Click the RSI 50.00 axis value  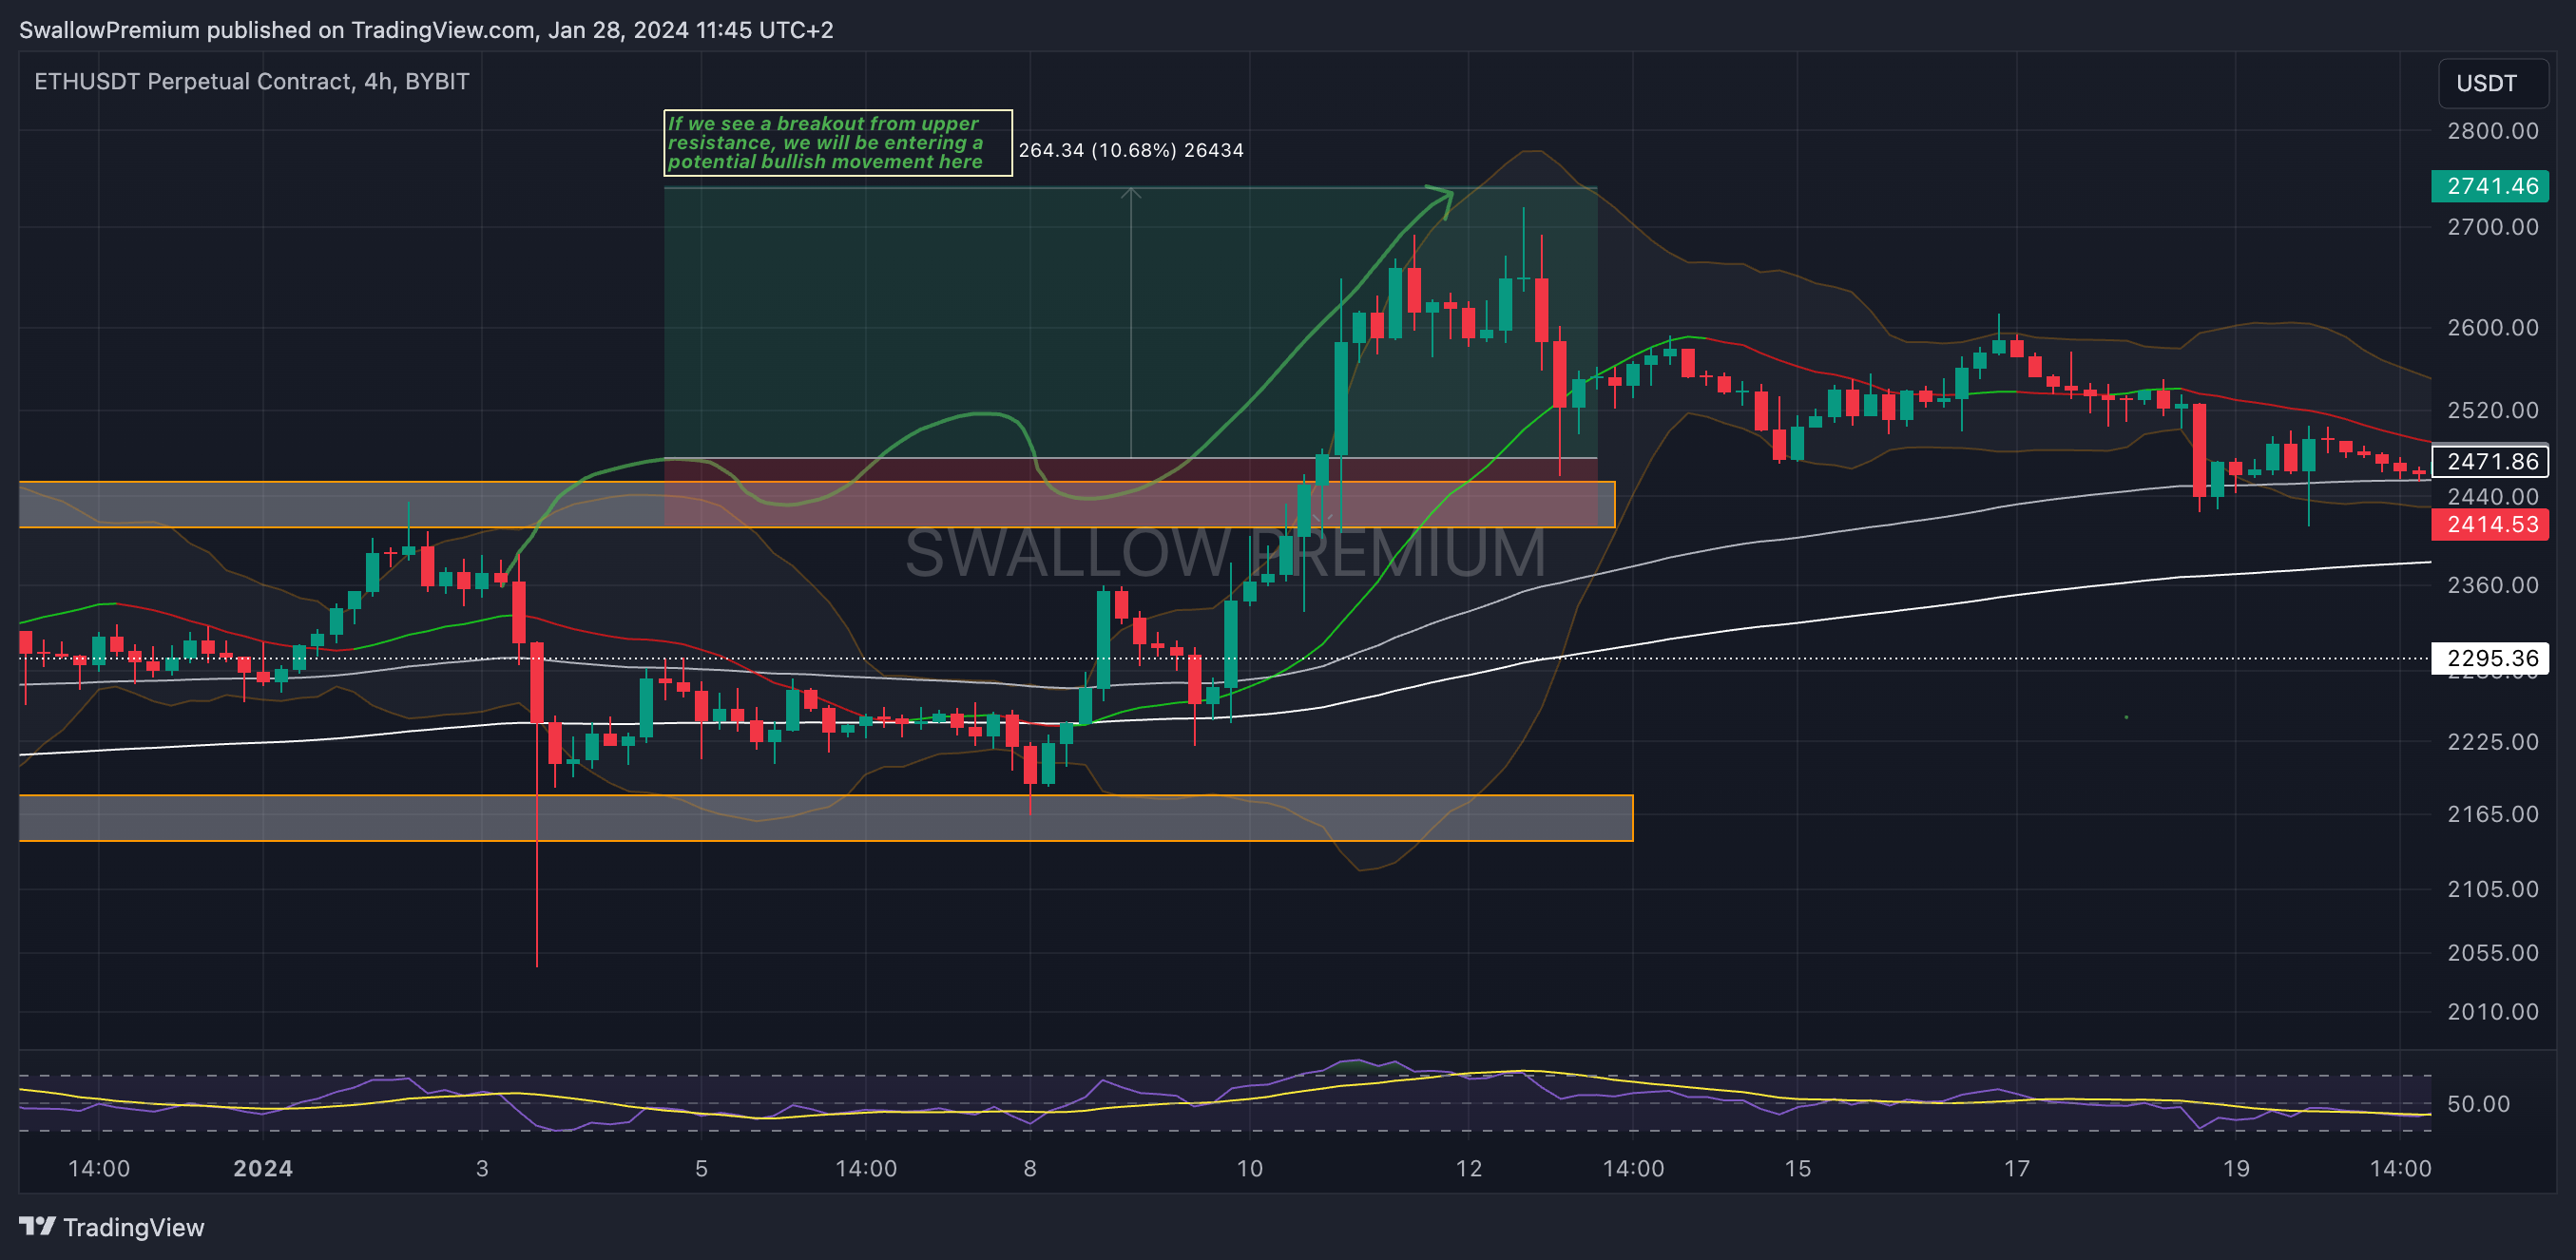2478,1104
